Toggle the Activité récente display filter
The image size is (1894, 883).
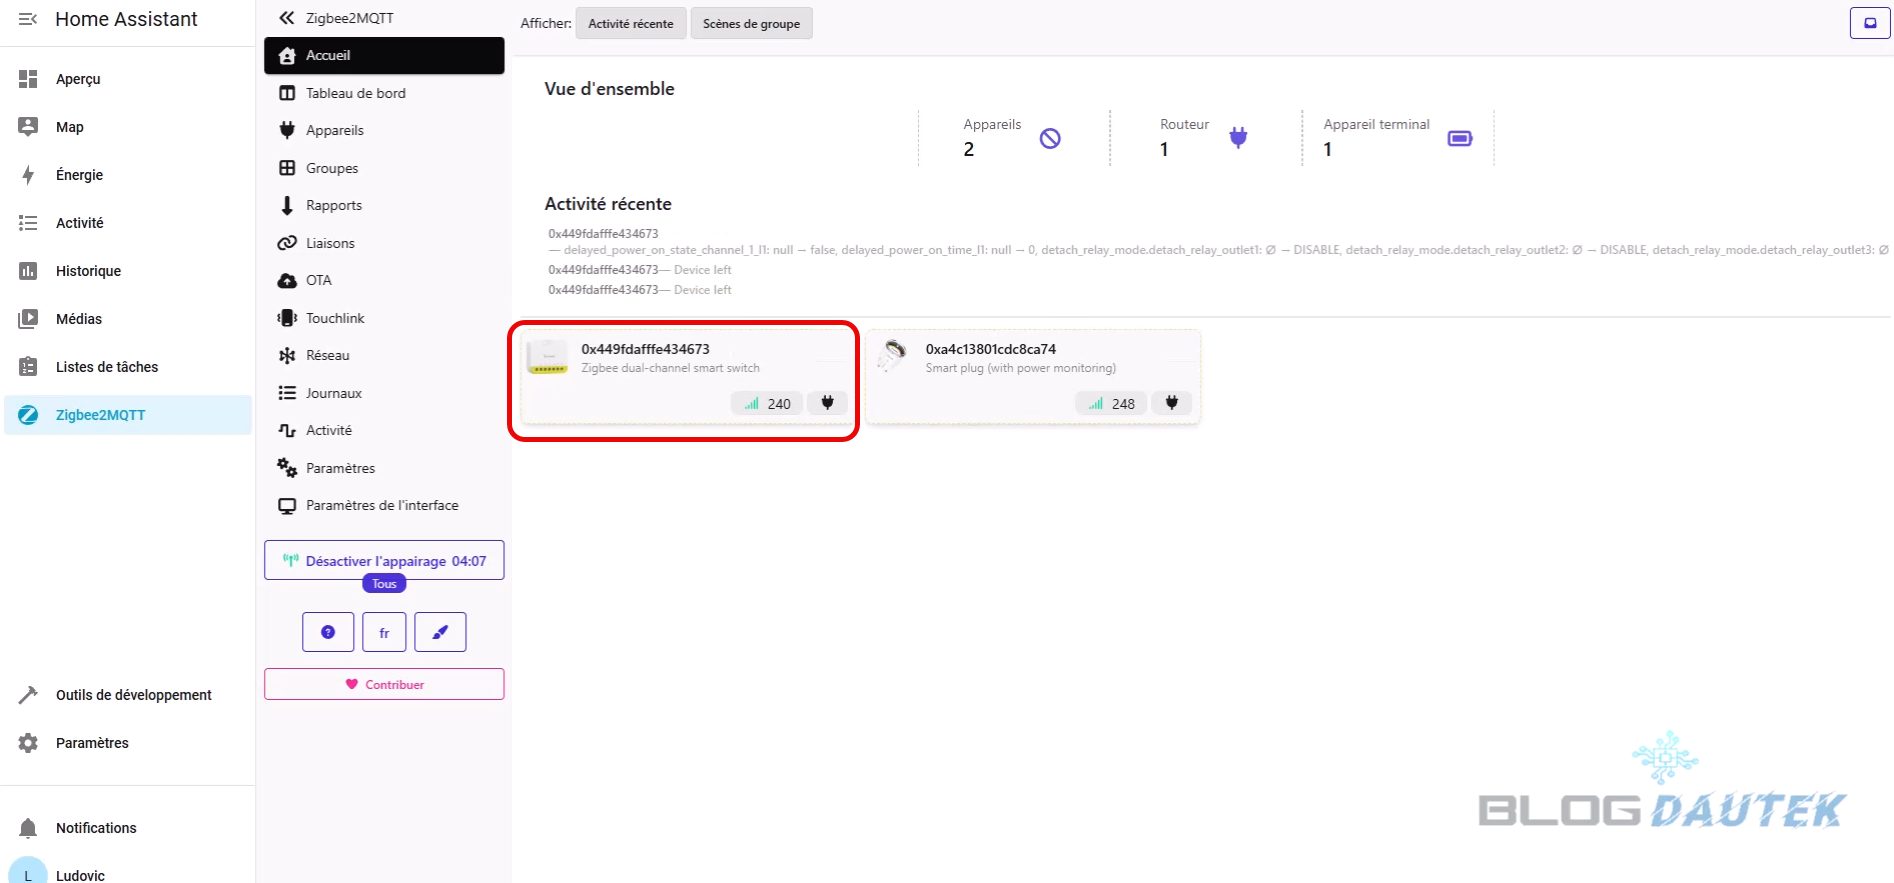tap(630, 24)
